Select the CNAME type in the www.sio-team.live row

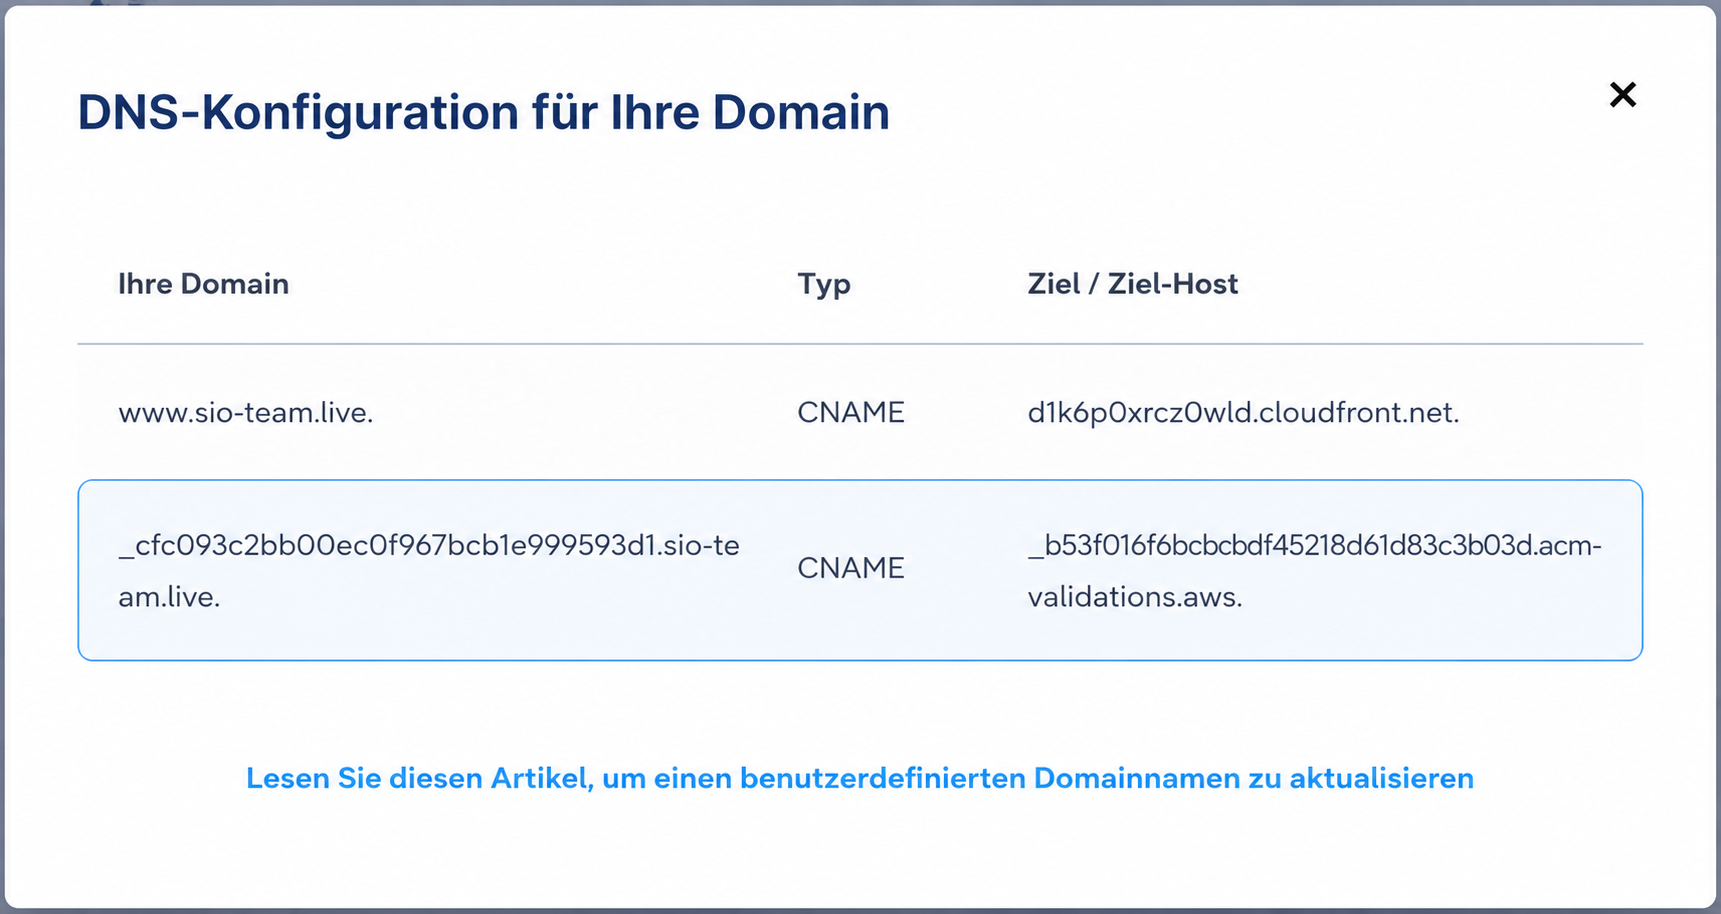coord(851,412)
